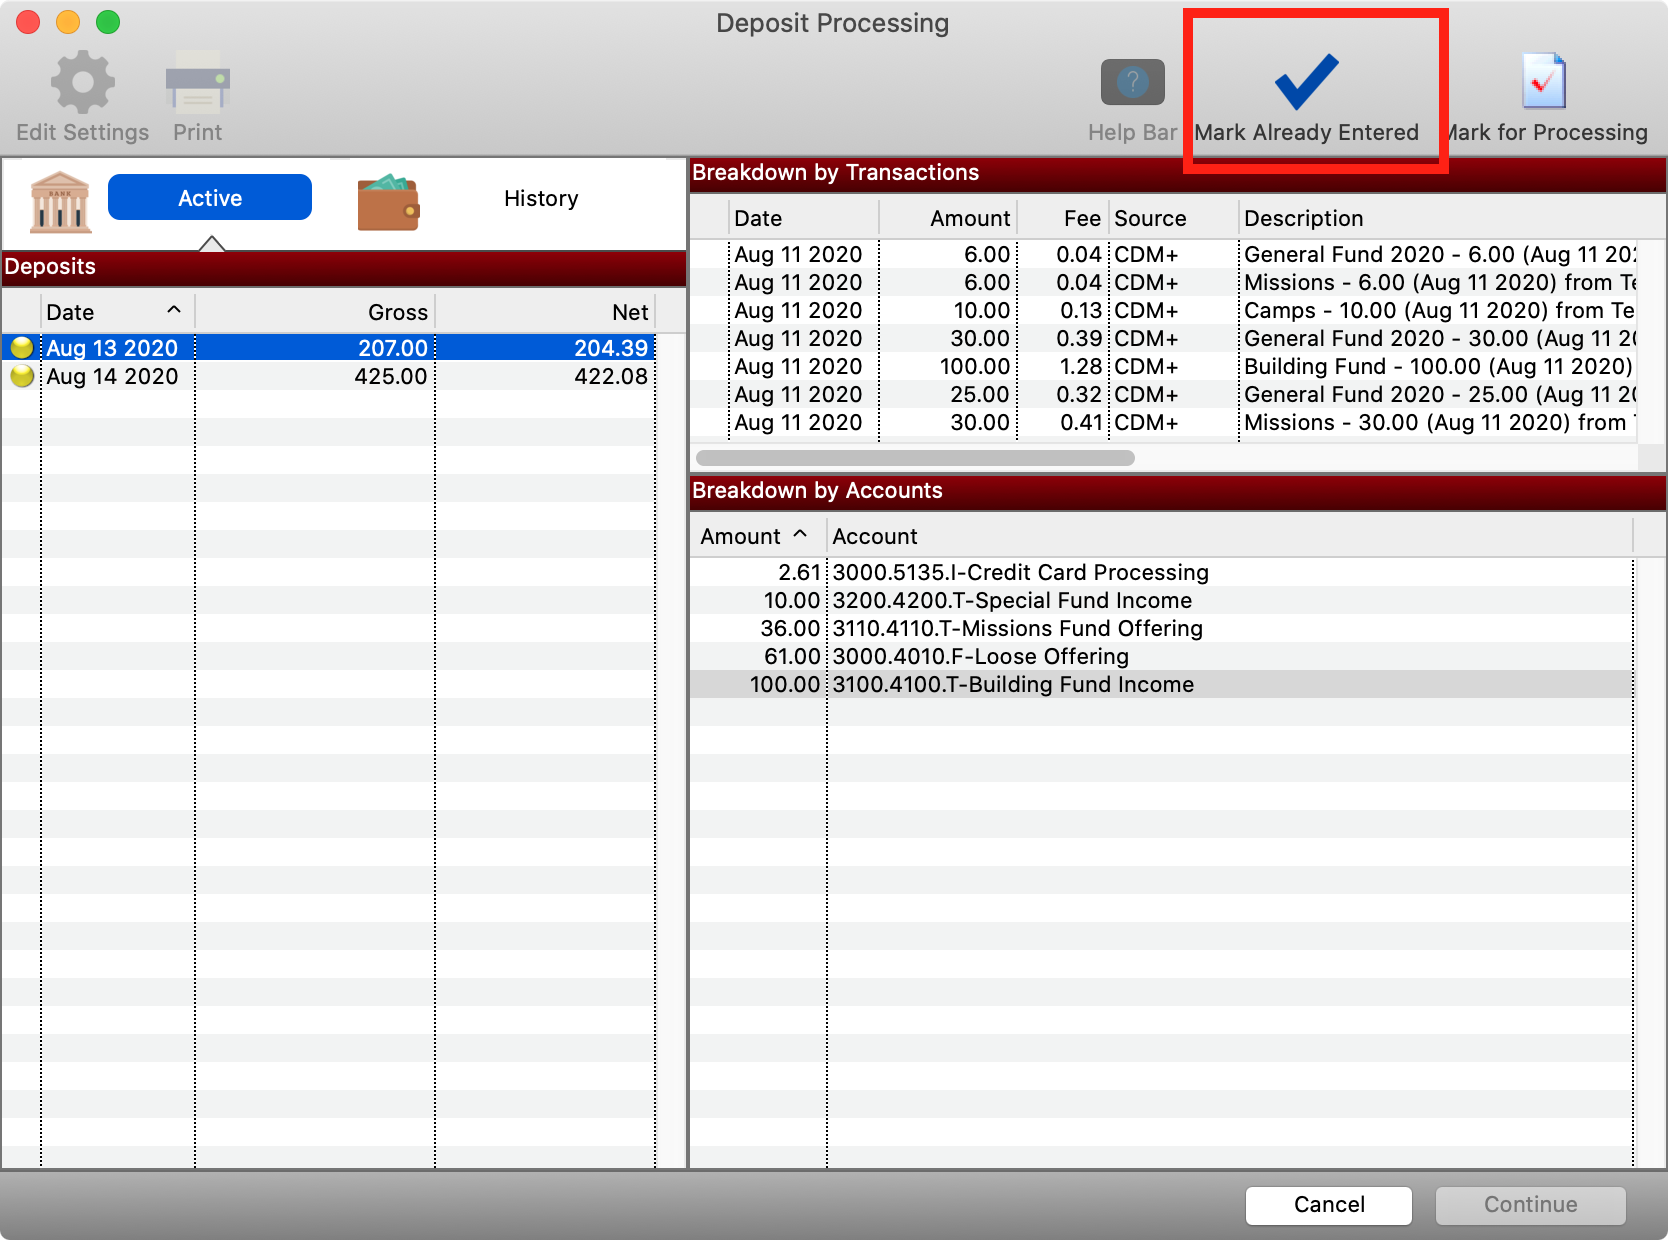Viewport: 1668px width, 1240px height.
Task: Open Edit Settings gear icon
Action: coord(82,83)
